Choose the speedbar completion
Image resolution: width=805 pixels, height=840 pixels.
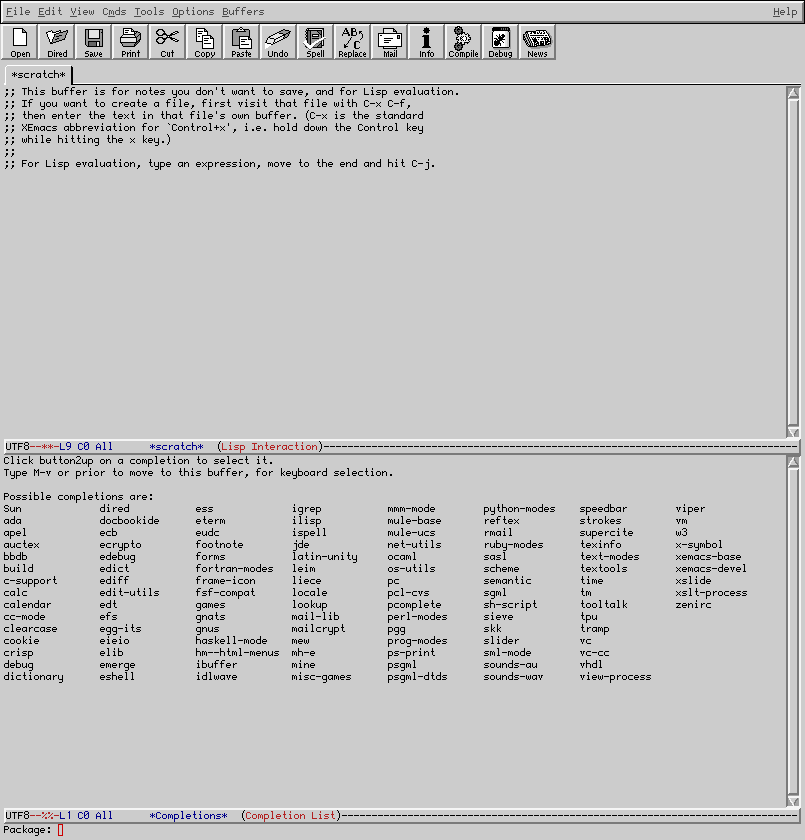pyautogui.click(x=603, y=508)
